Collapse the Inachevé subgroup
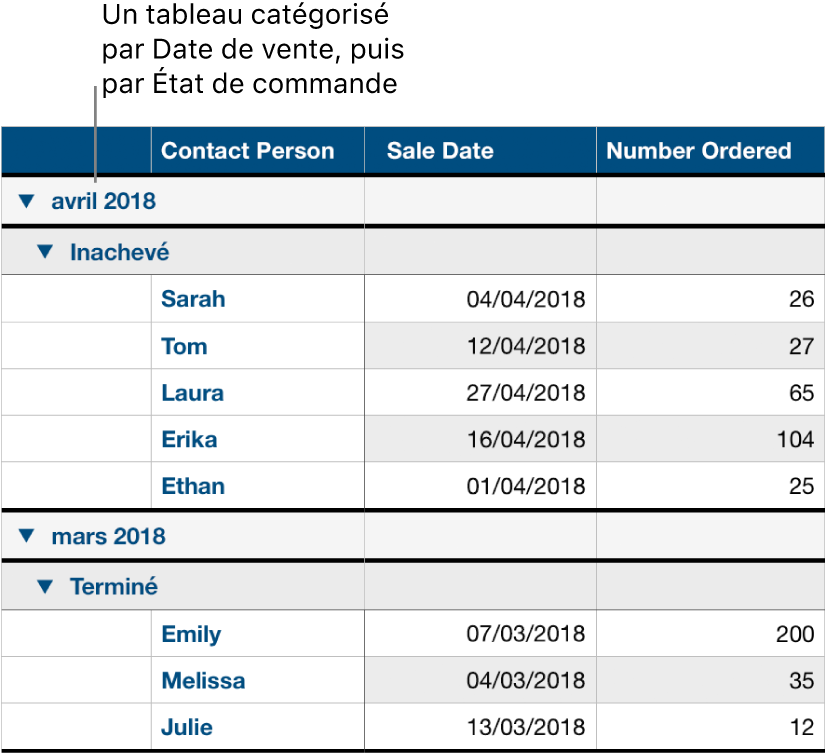The width and height of the screenshot is (827, 753). click(44, 251)
